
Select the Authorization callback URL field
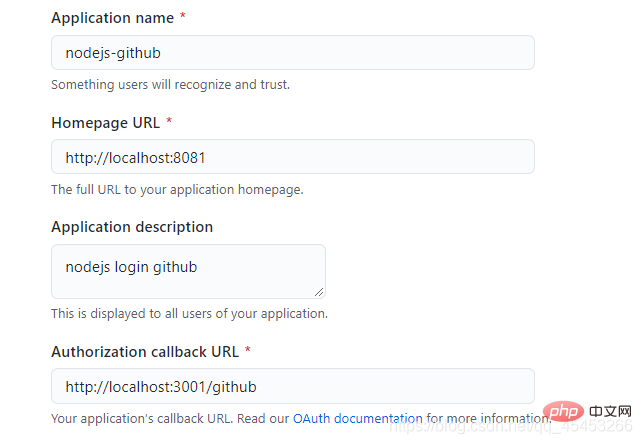(x=292, y=386)
